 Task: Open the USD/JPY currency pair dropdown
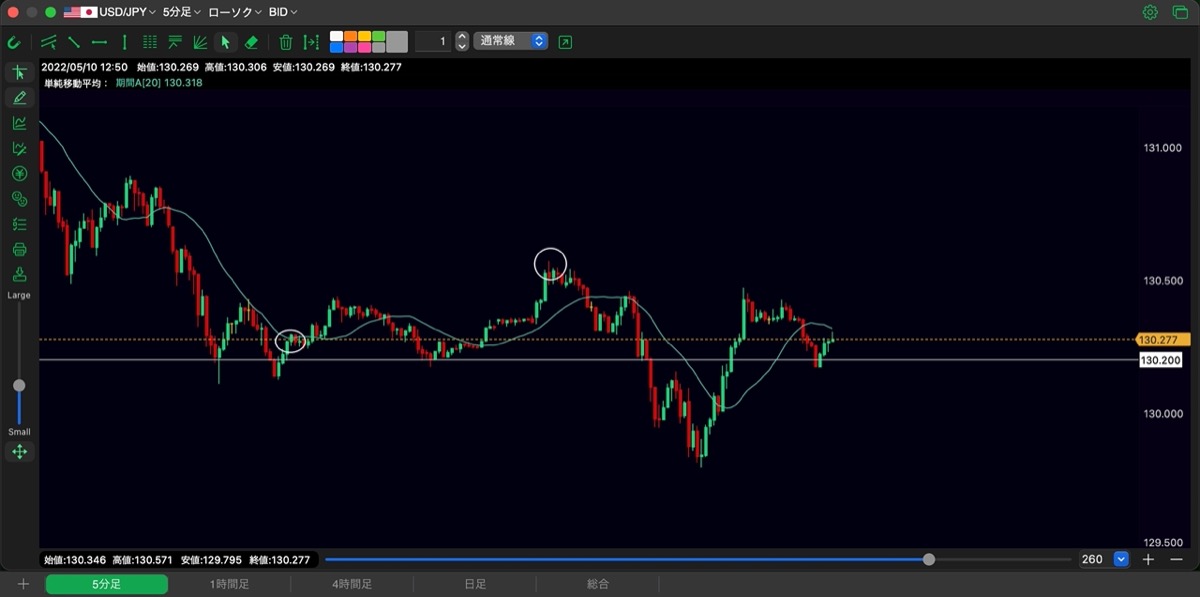110,12
